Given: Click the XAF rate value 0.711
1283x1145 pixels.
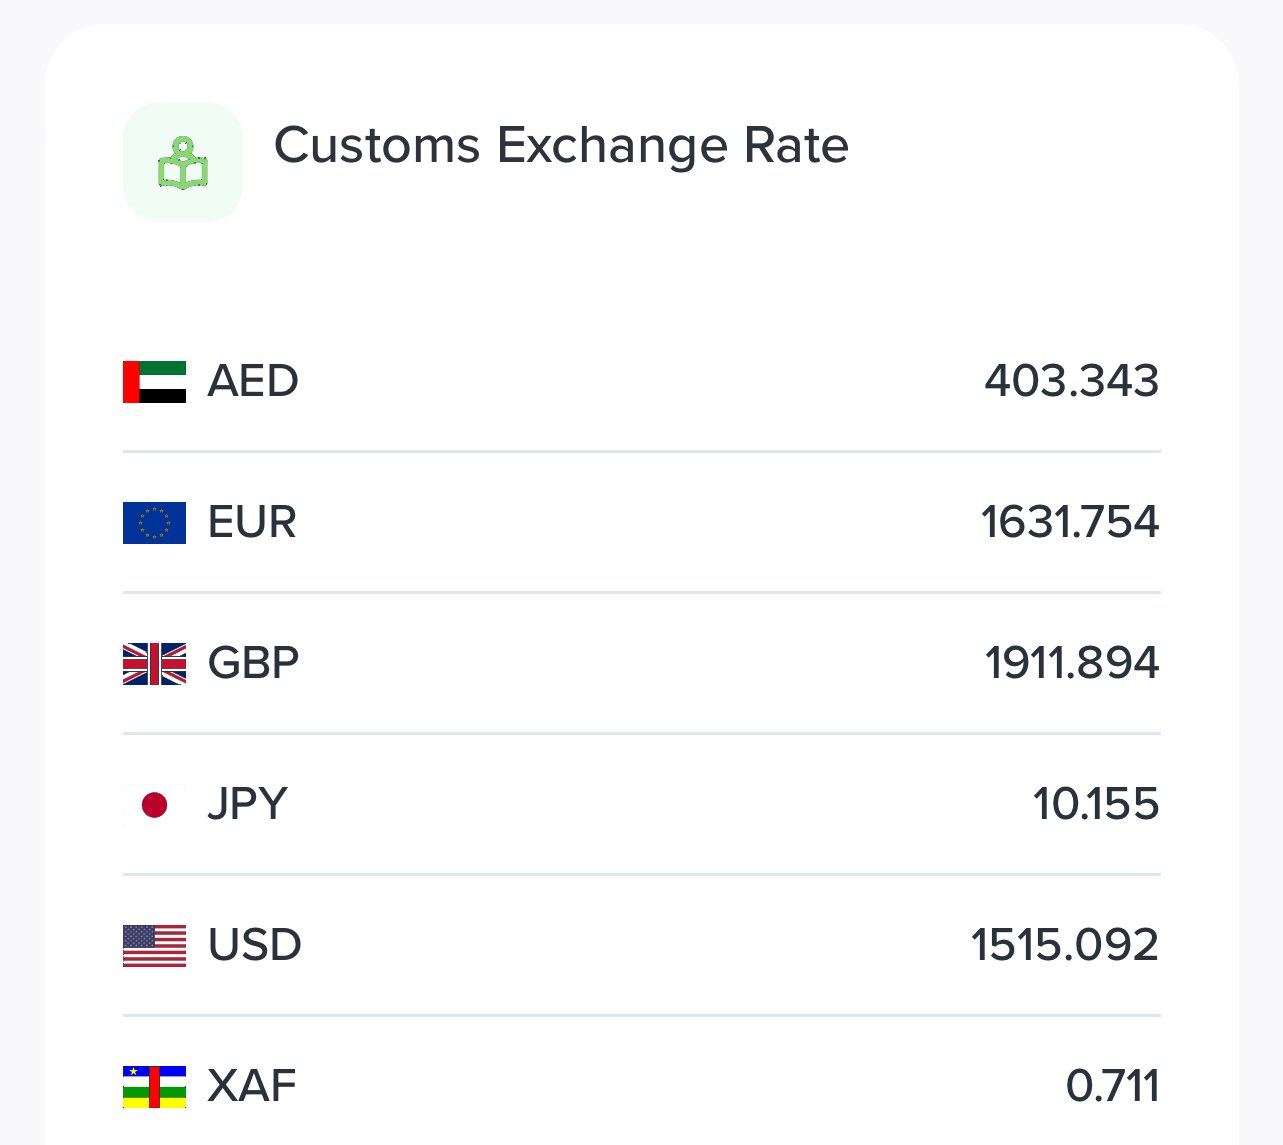Looking at the screenshot, I should (x=1112, y=1087).
